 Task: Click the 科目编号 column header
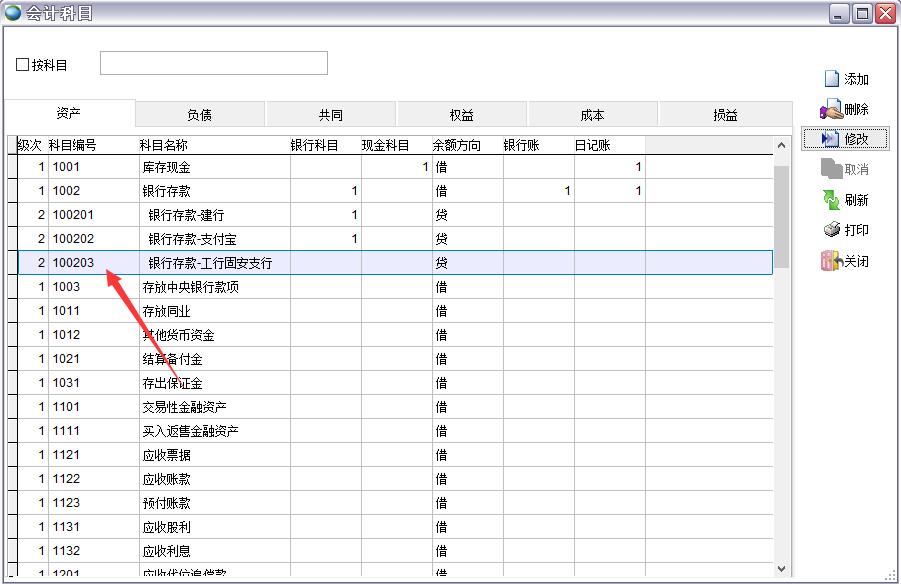[73, 145]
